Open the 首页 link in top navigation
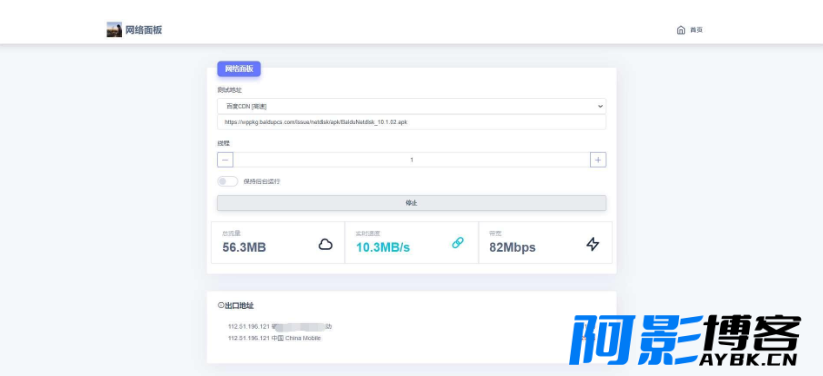Screen dimensions: 823x376 pyautogui.click(x=696, y=30)
